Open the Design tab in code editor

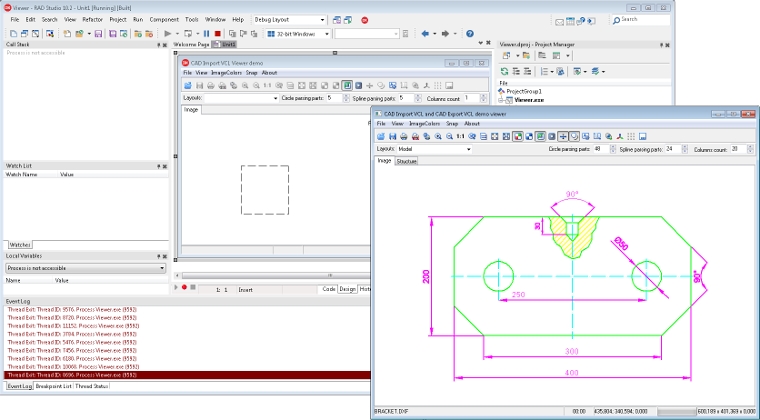(347, 288)
